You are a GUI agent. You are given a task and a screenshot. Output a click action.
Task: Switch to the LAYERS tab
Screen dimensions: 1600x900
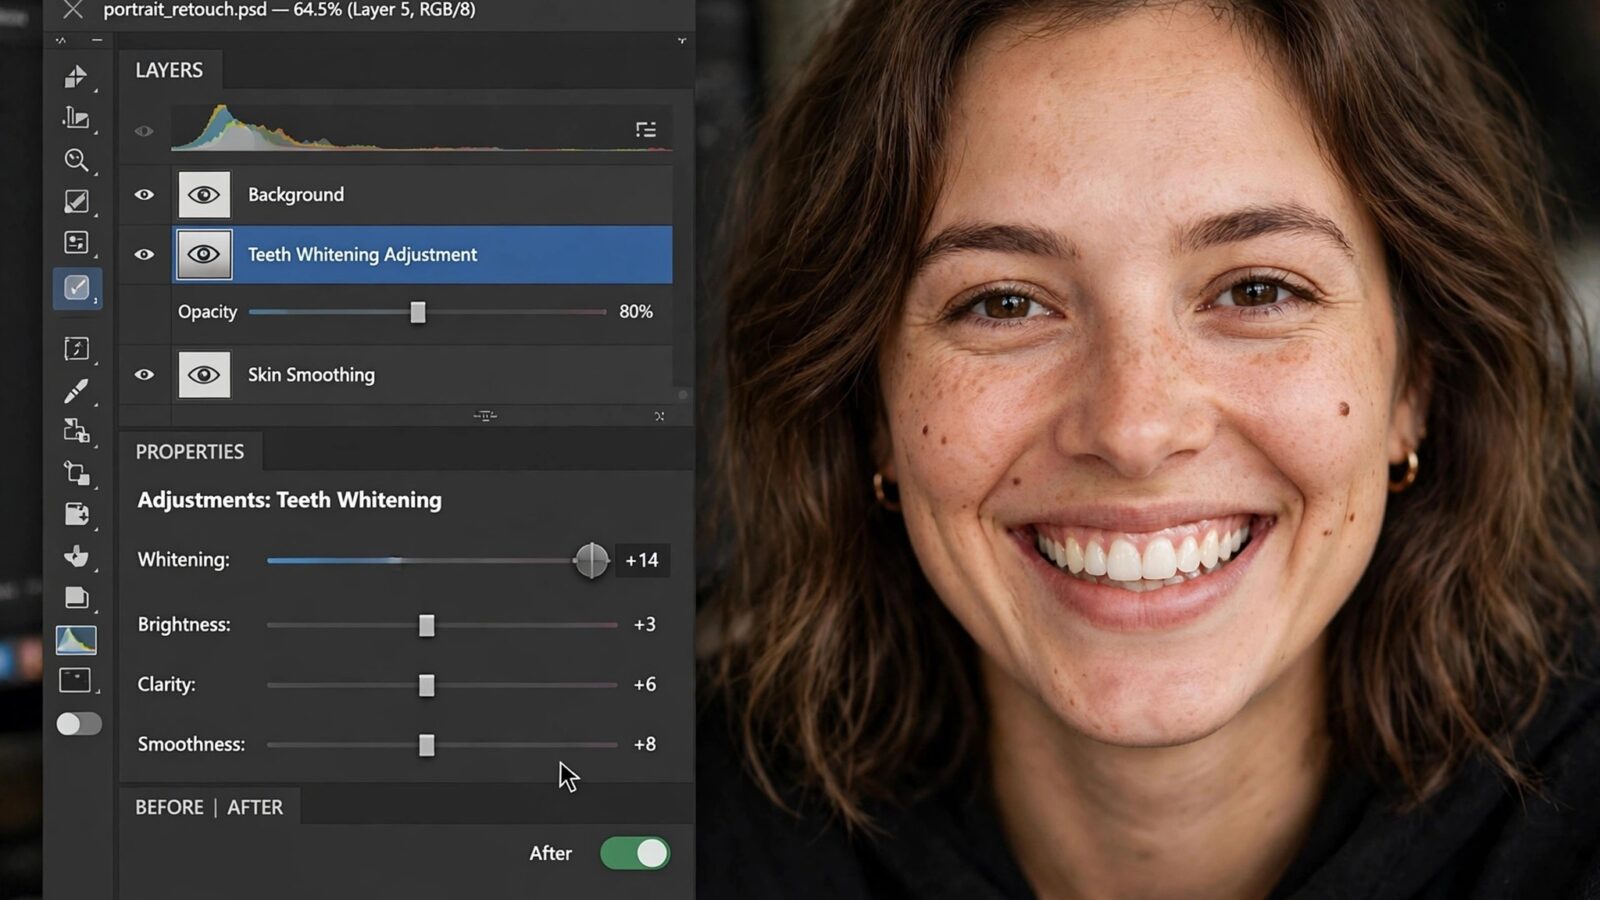pos(169,70)
